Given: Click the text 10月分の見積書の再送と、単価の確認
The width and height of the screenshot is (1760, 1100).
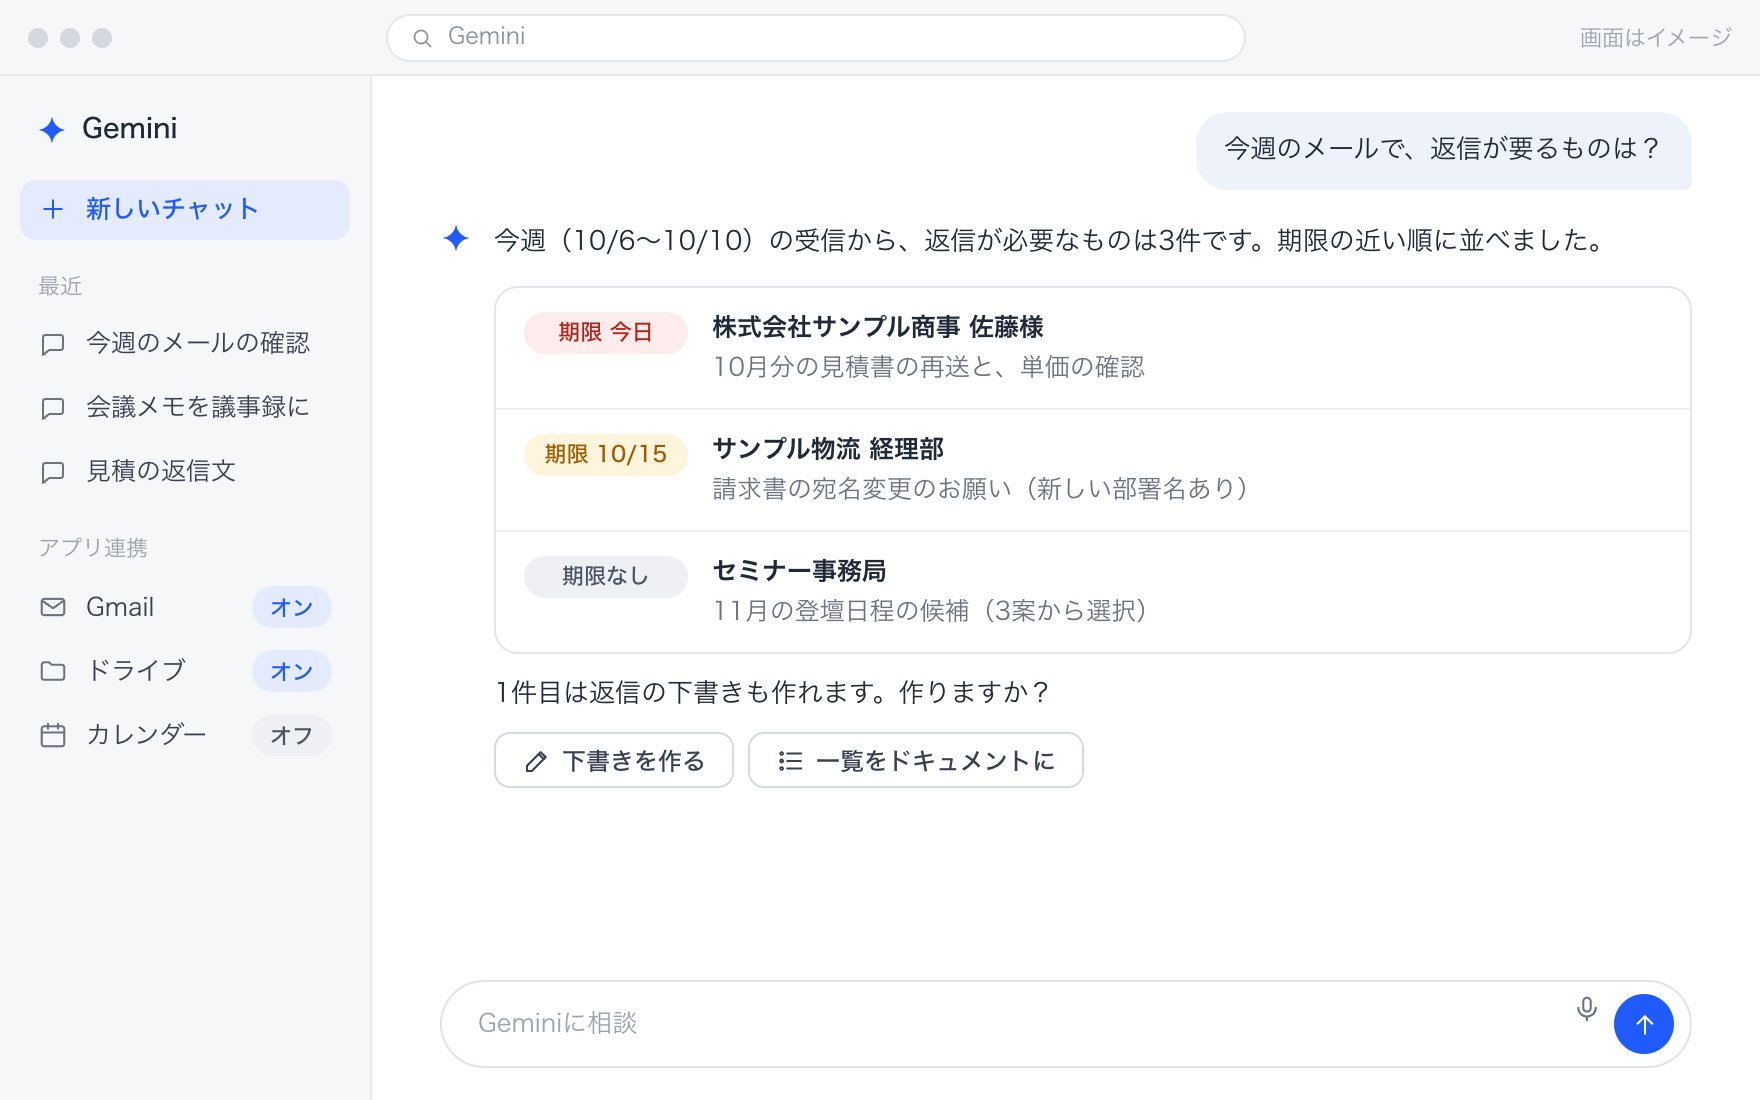Looking at the screenshot, I should (928, 367).
